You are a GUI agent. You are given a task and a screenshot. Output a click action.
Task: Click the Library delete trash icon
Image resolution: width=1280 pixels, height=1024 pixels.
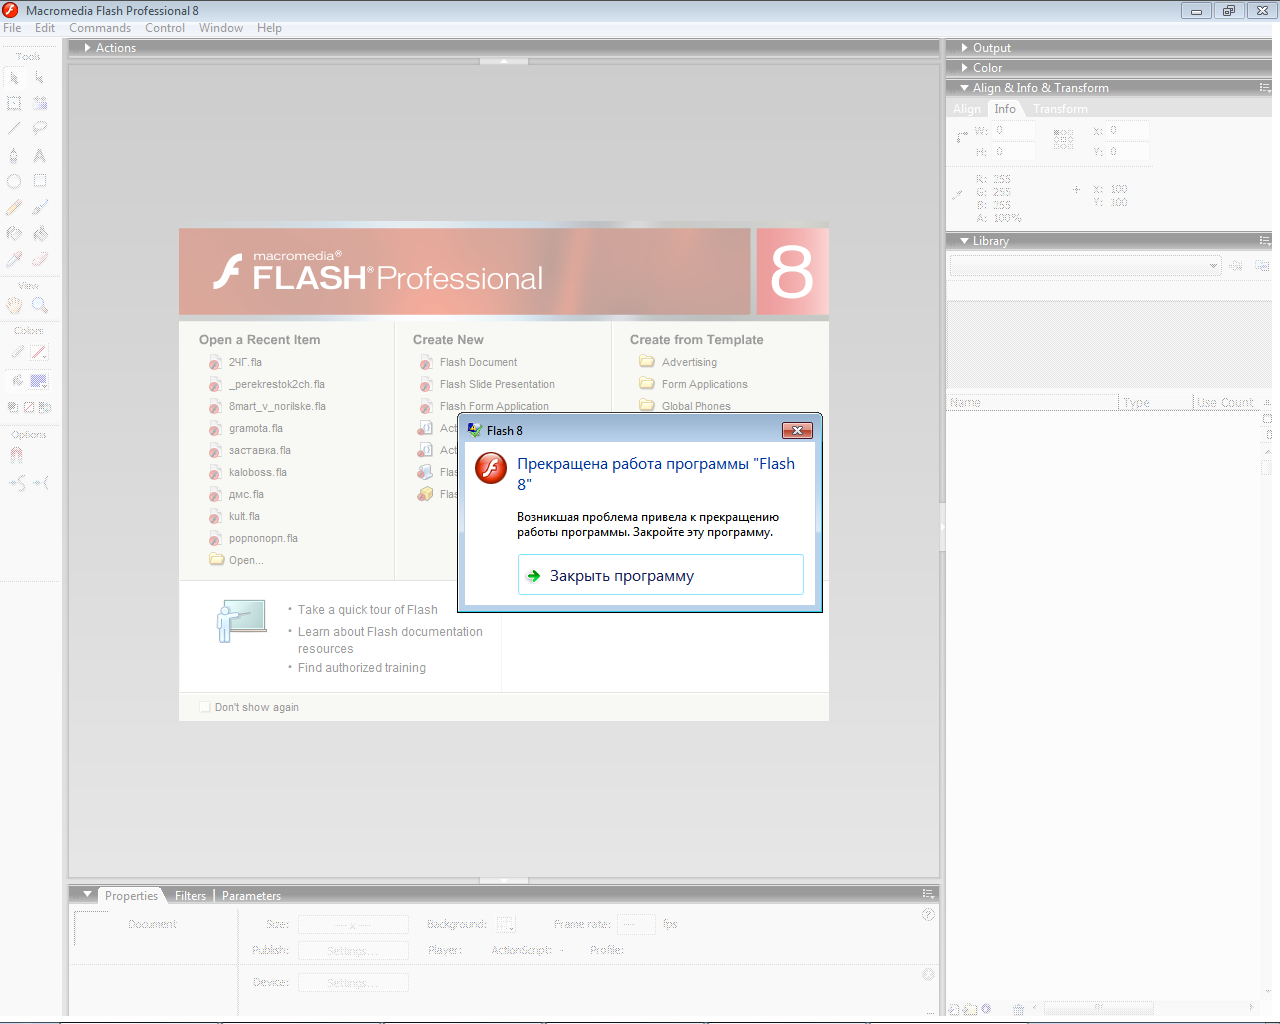[1018, 1009]
